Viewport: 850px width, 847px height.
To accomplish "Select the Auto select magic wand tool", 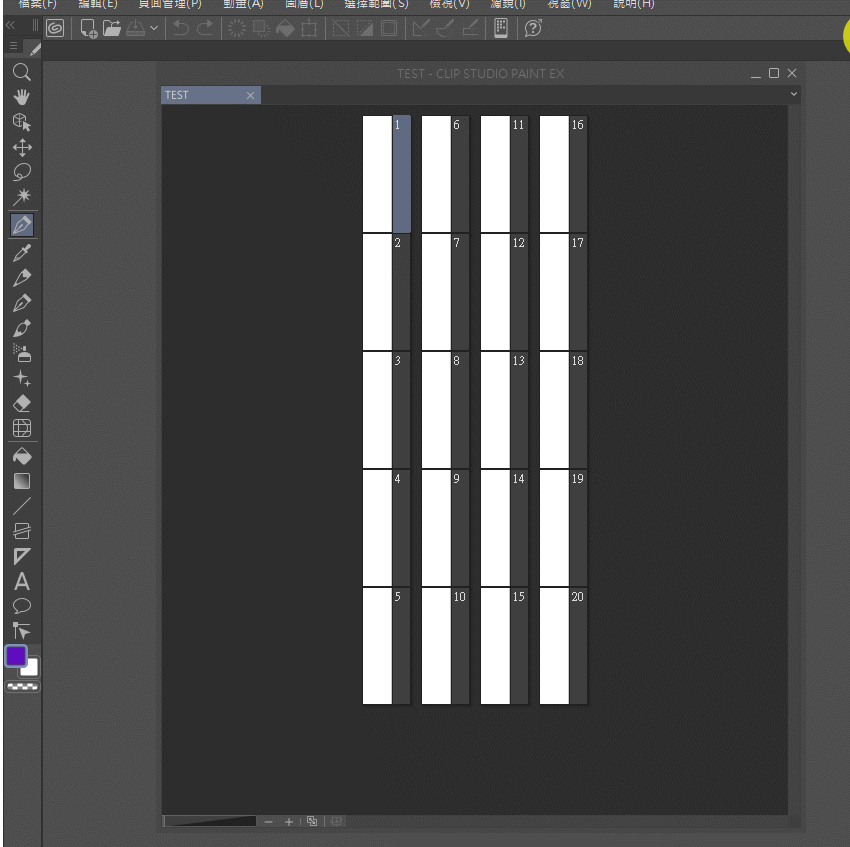I will point(22,196).
